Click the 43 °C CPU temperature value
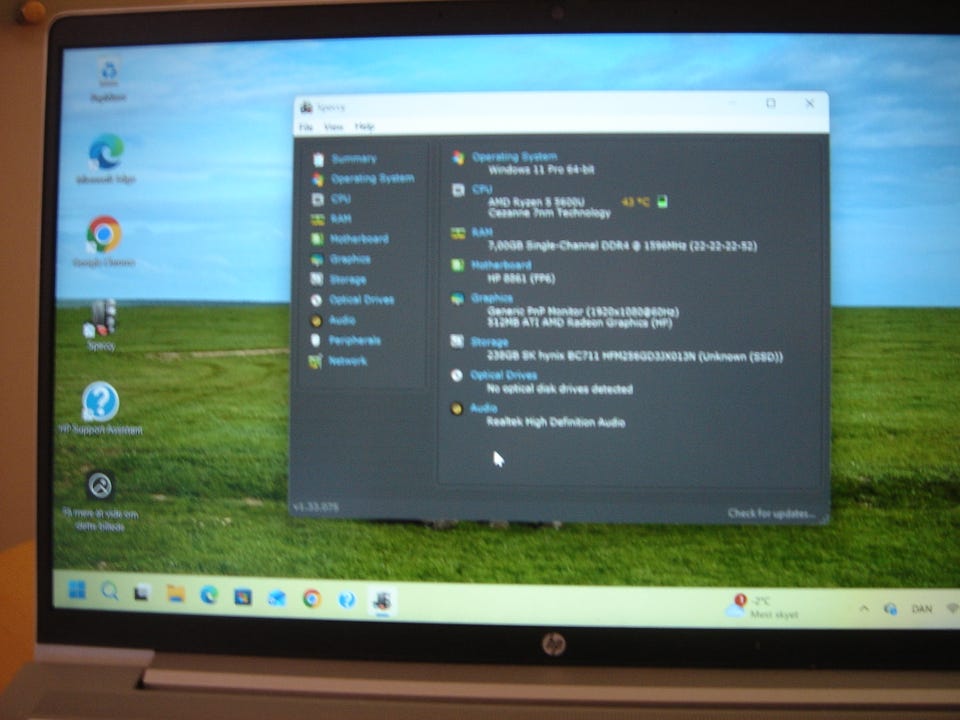The height and width of the screenshot is (720, 960). tap(635, 201)
